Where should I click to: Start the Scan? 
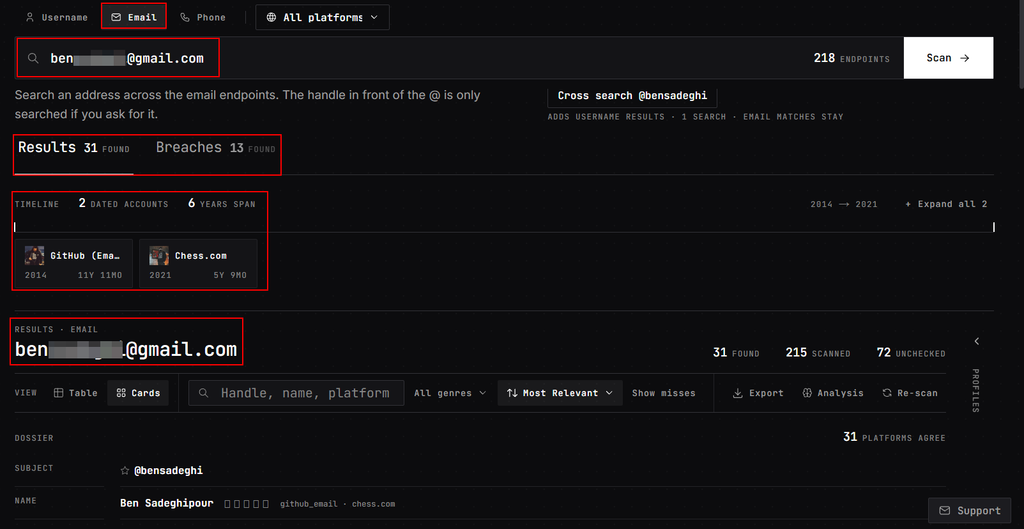(948, 58)
